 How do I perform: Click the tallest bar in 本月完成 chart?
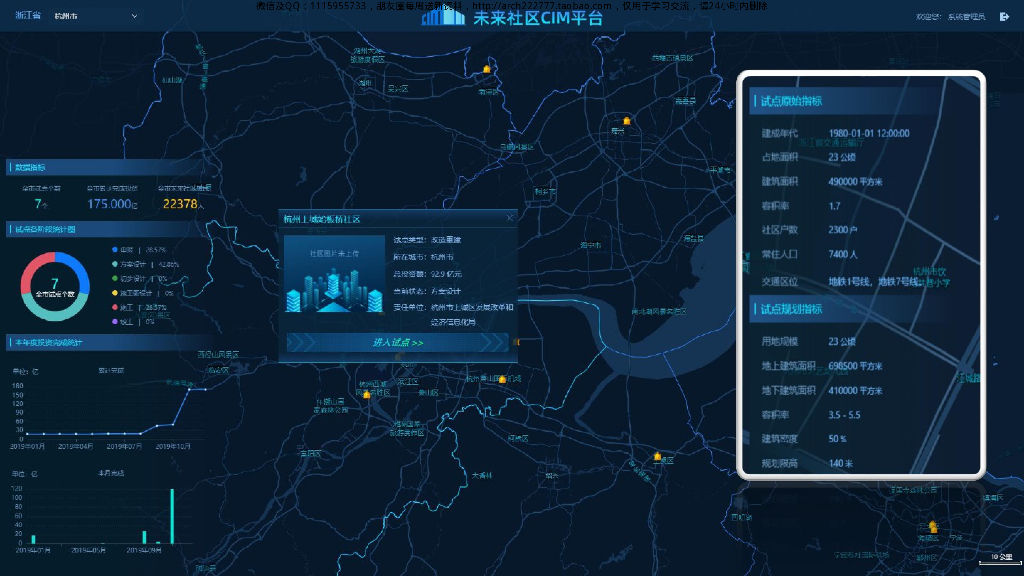click(172, 516)
